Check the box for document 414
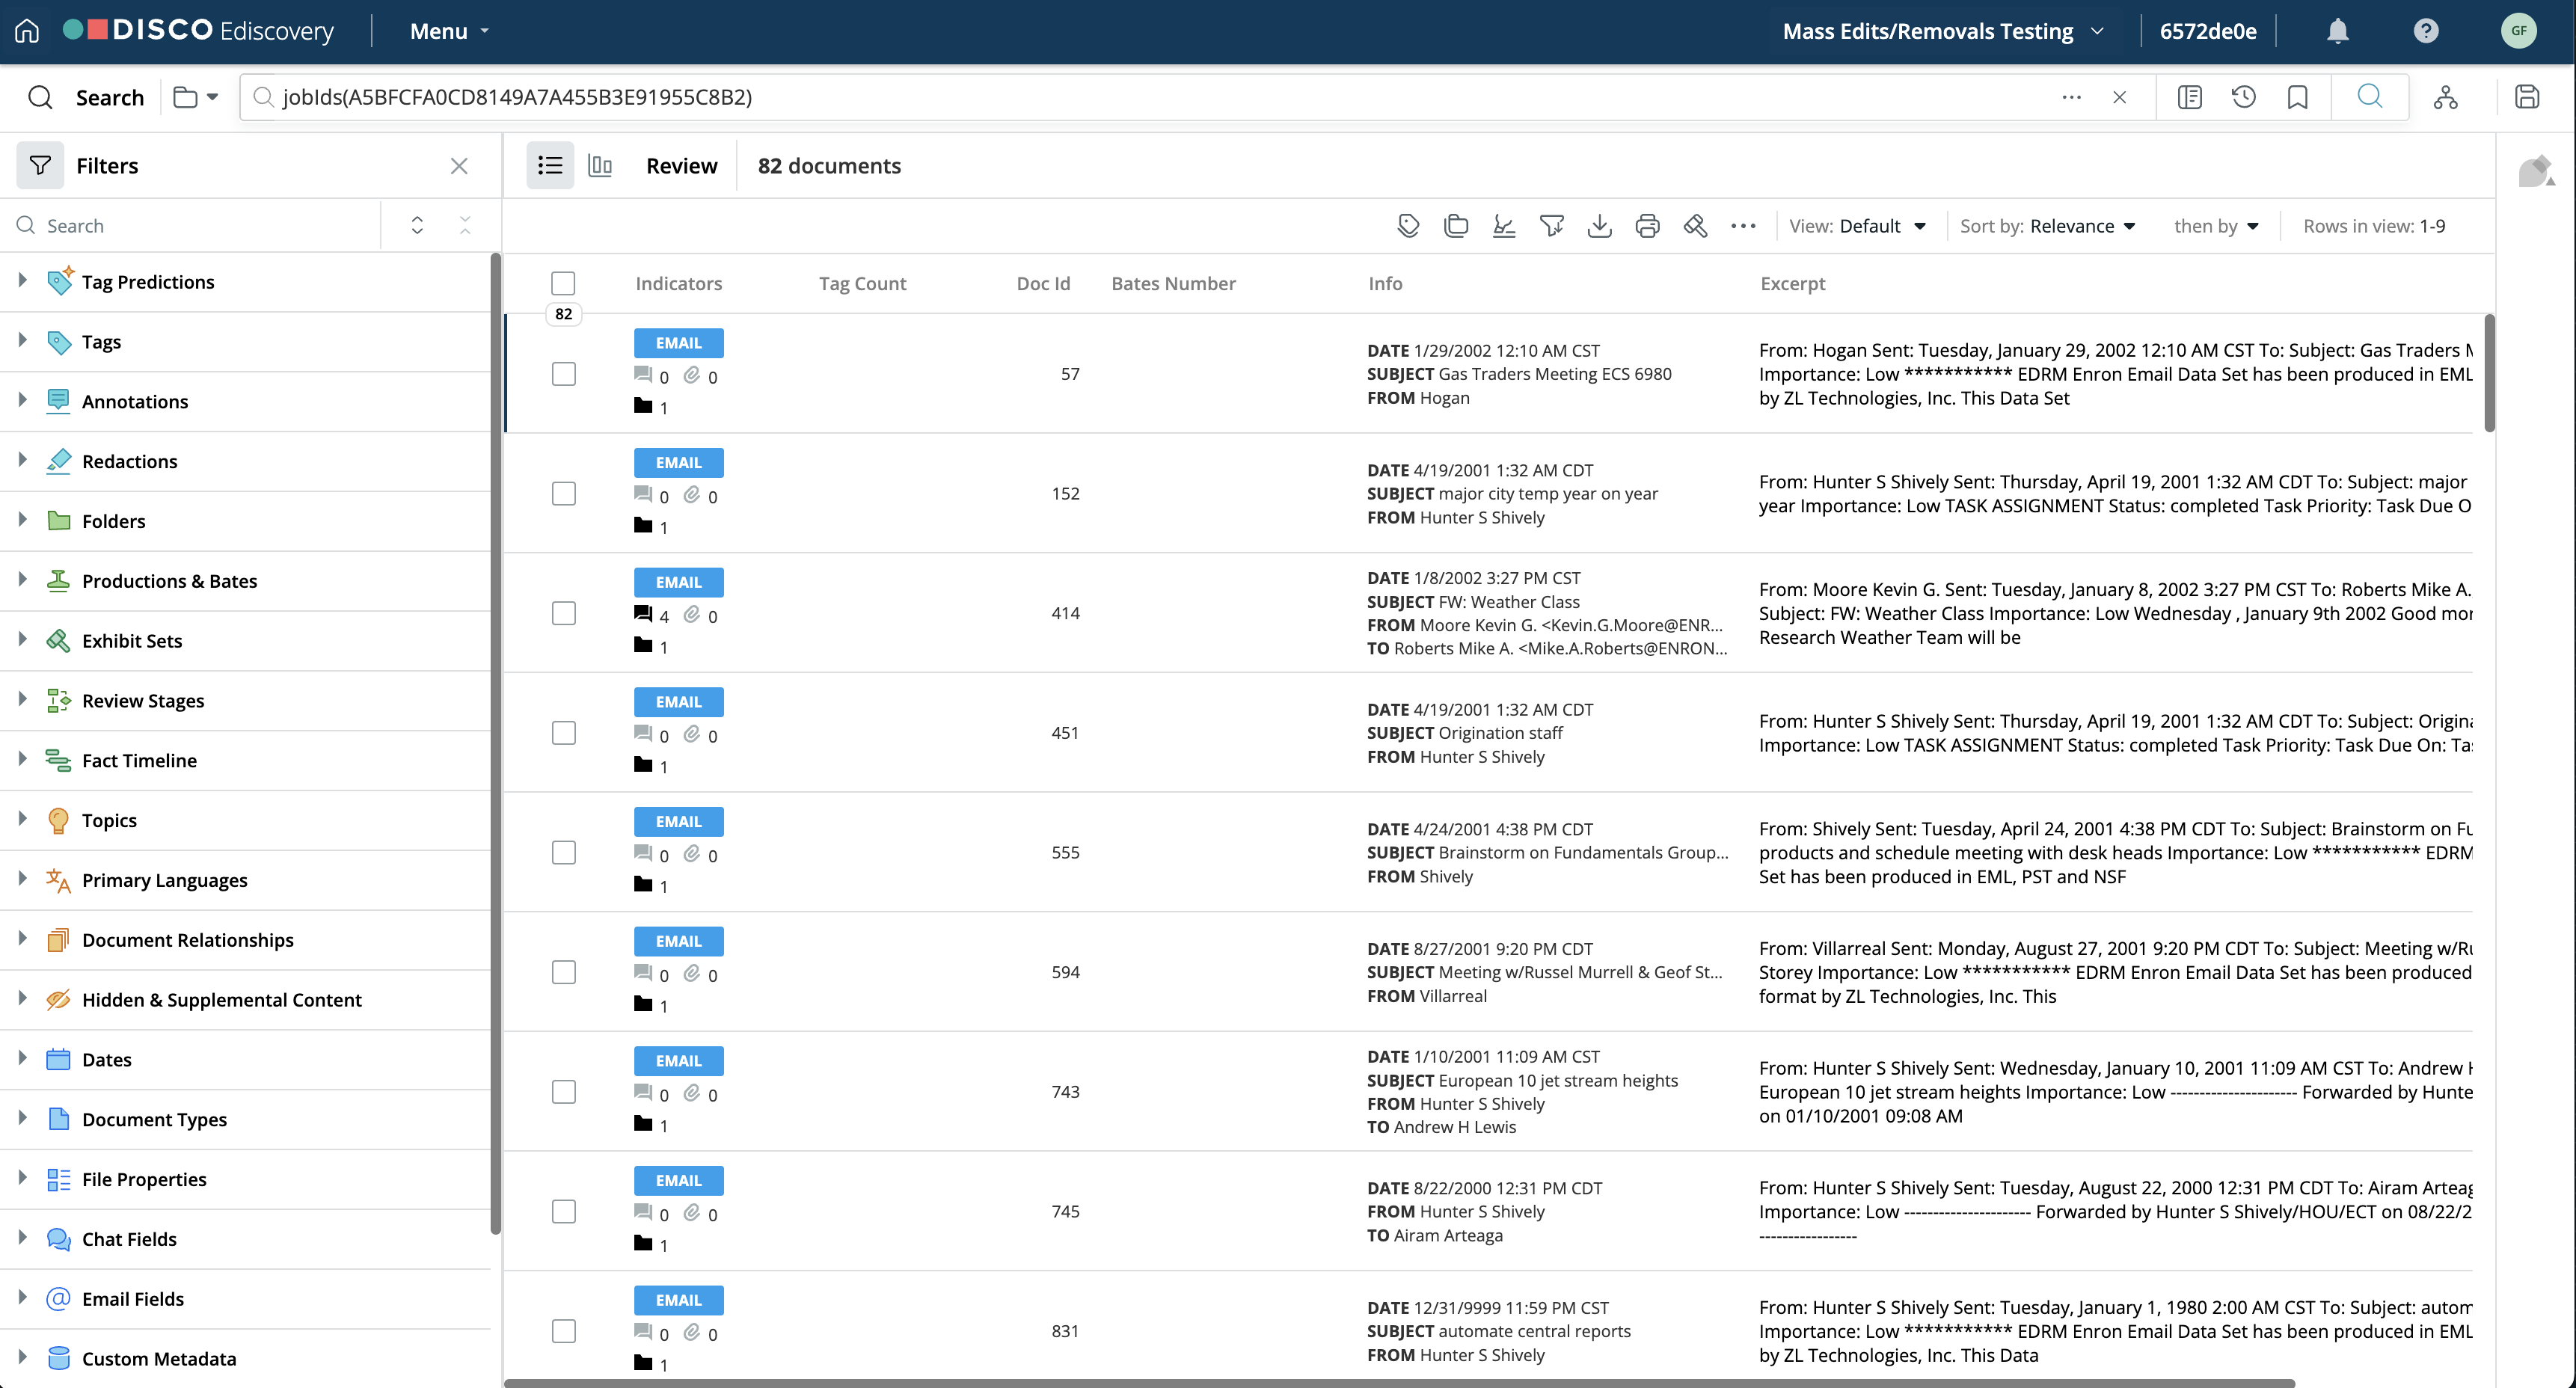 [x=564, y=613]
